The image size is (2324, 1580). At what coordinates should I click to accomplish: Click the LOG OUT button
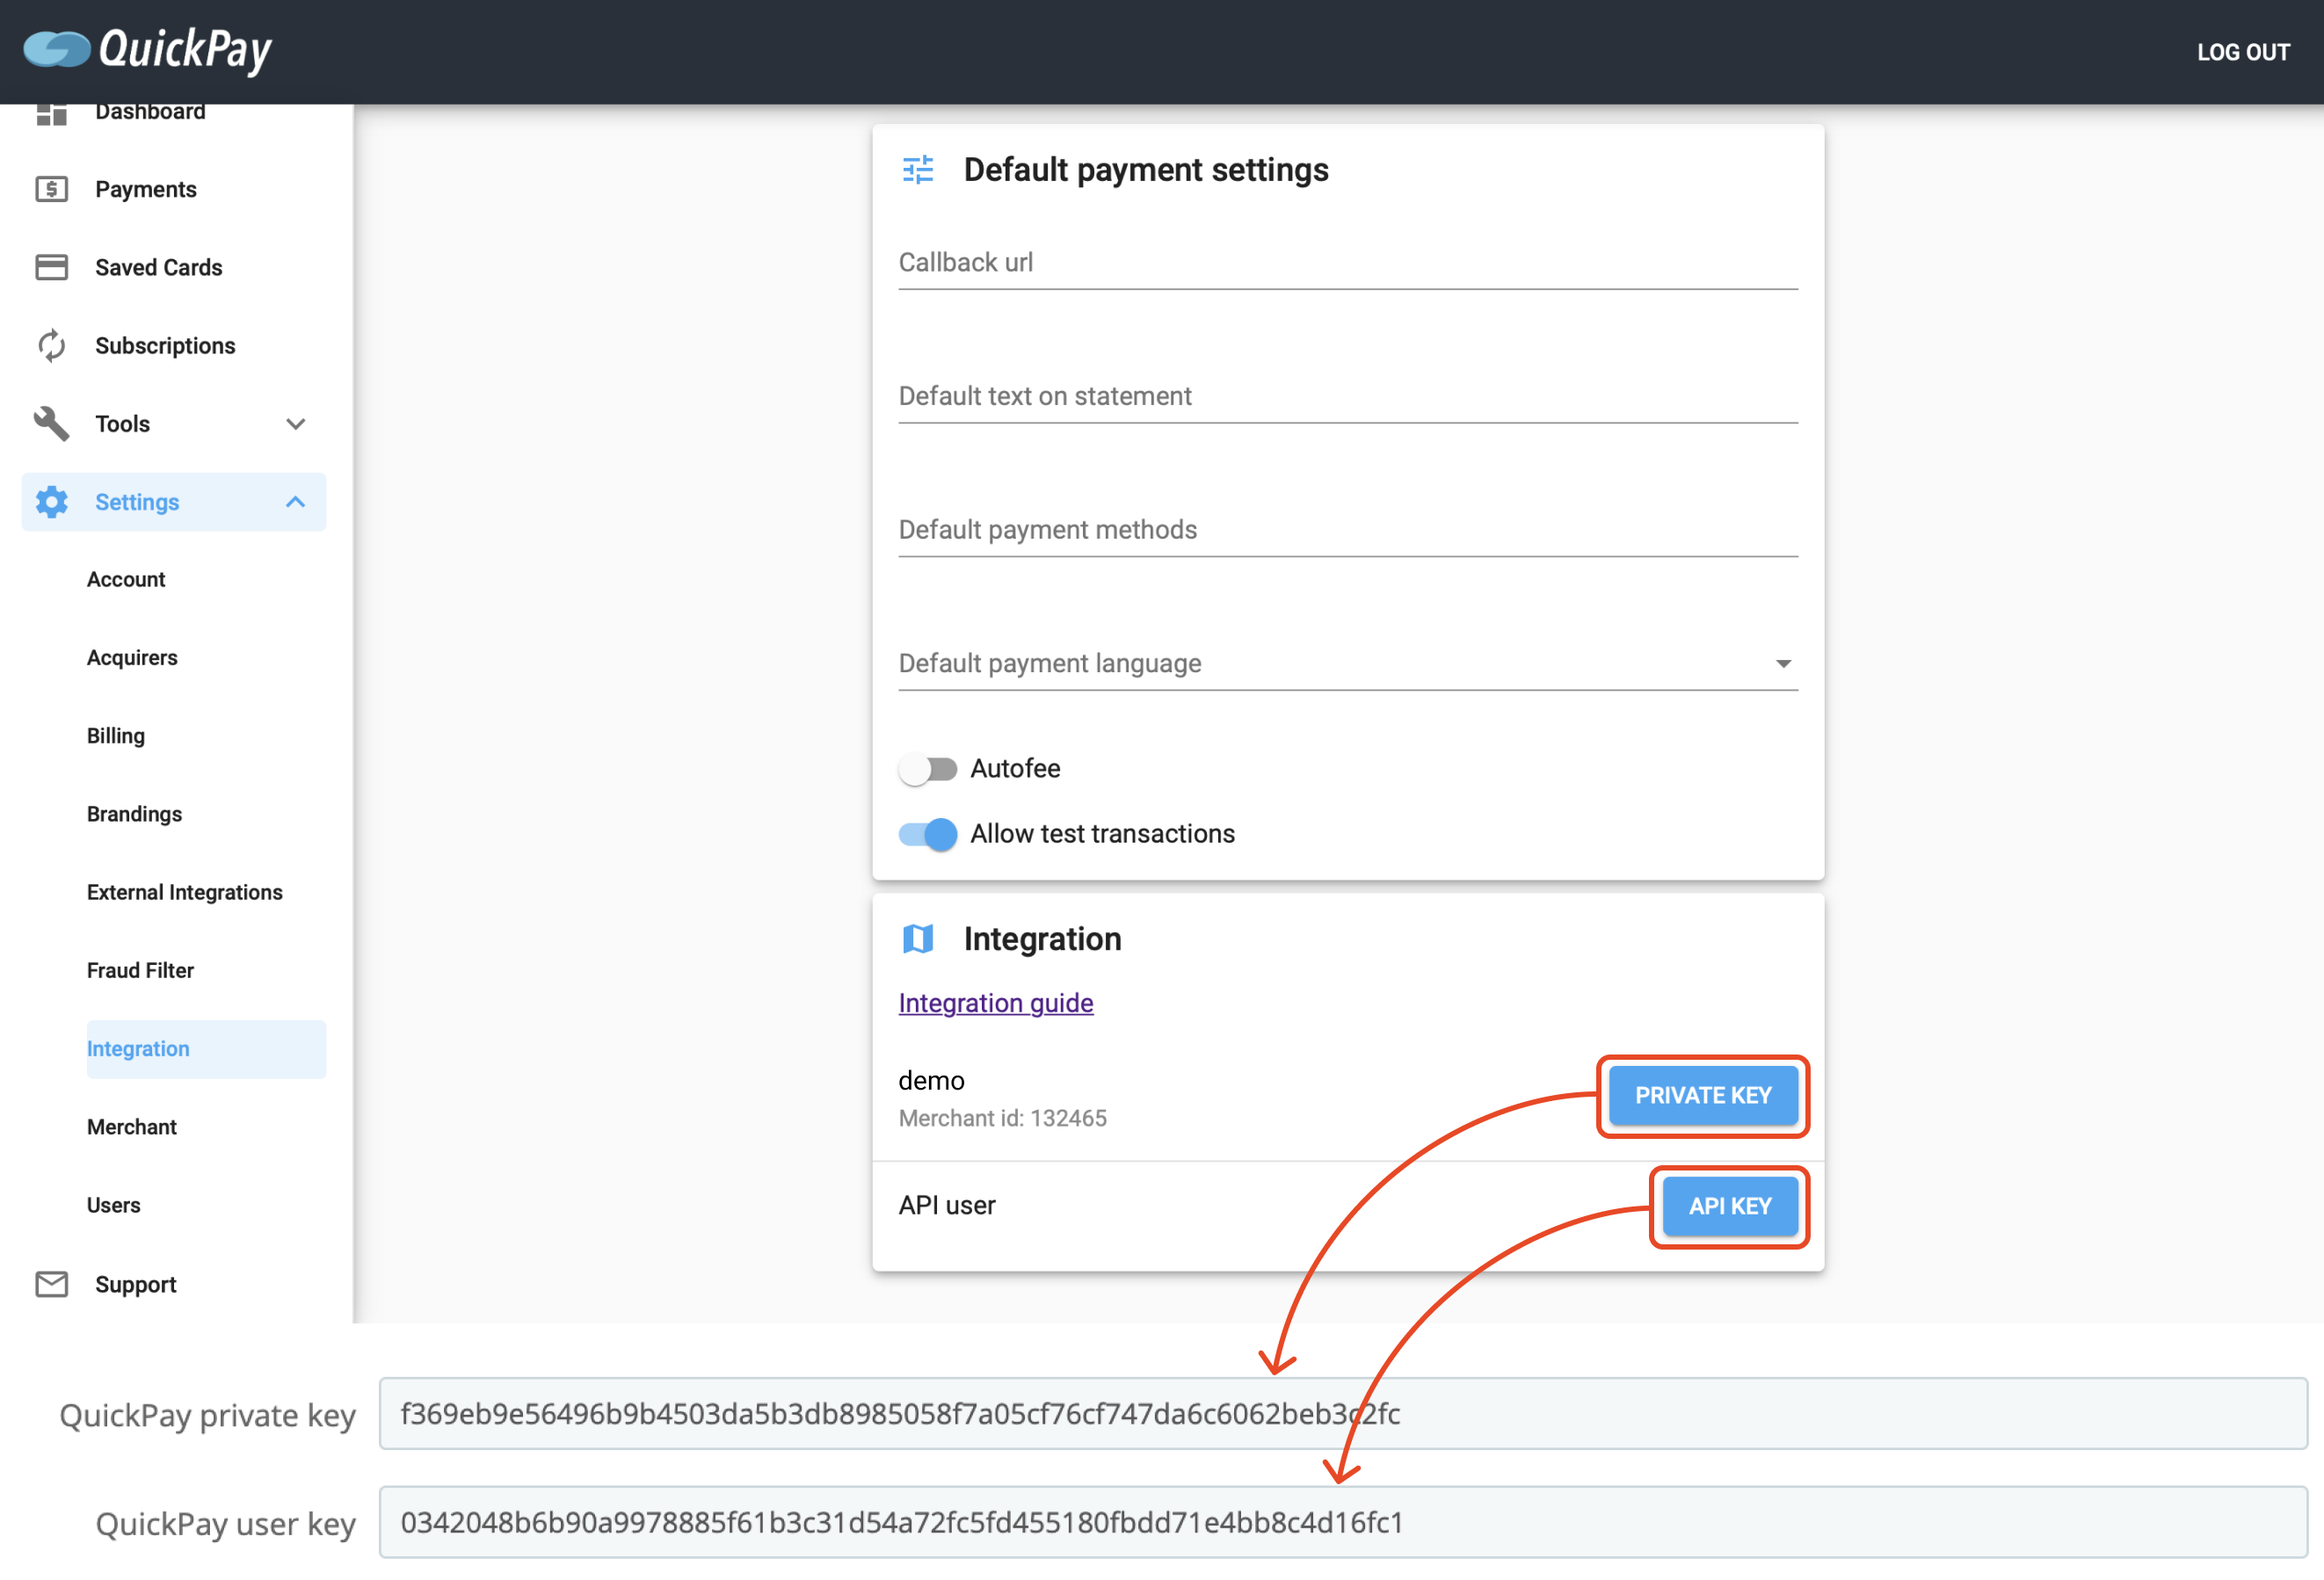point(2243,52)
